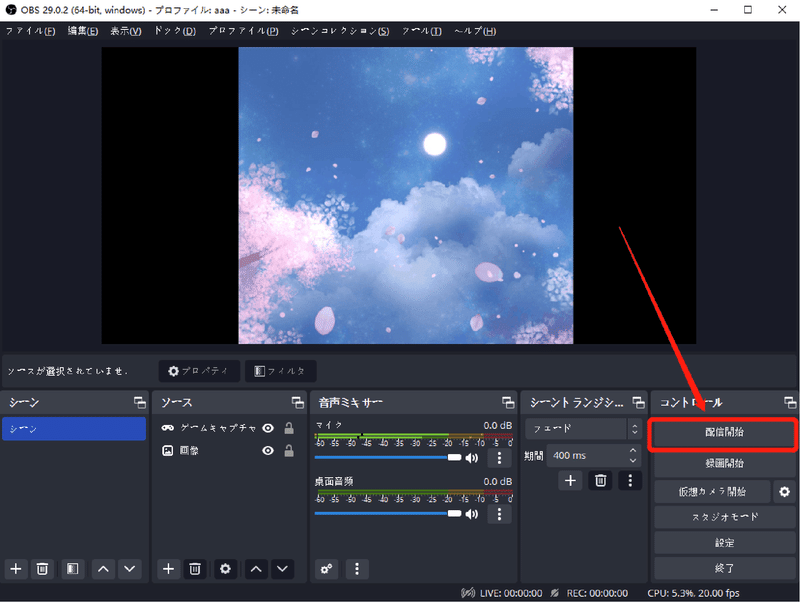The height and width of the screenshot is (602, 800).
Task: Open the ツール menu
Action: (x=421, y=31)
